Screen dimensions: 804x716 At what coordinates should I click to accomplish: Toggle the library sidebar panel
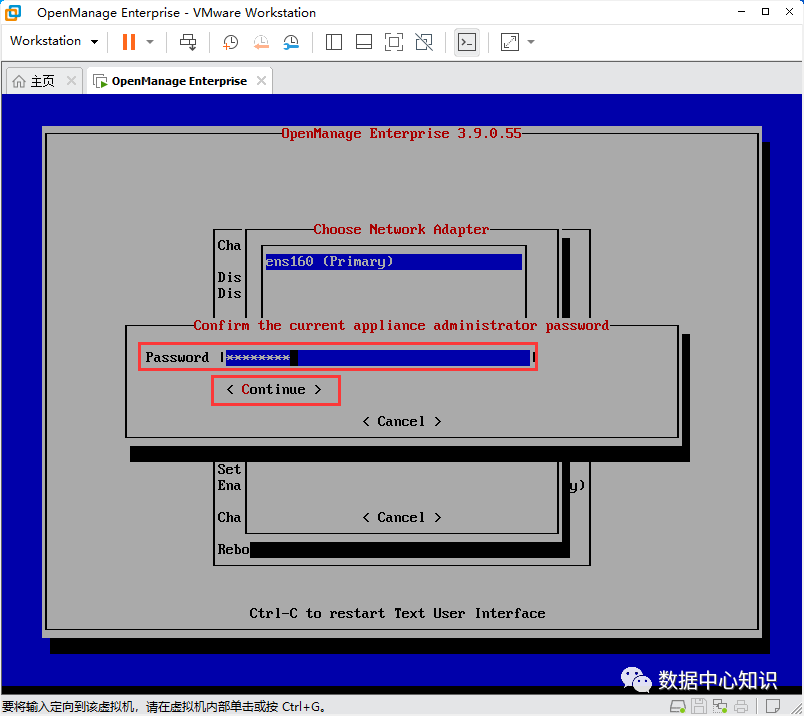click(x=334, y=42)
